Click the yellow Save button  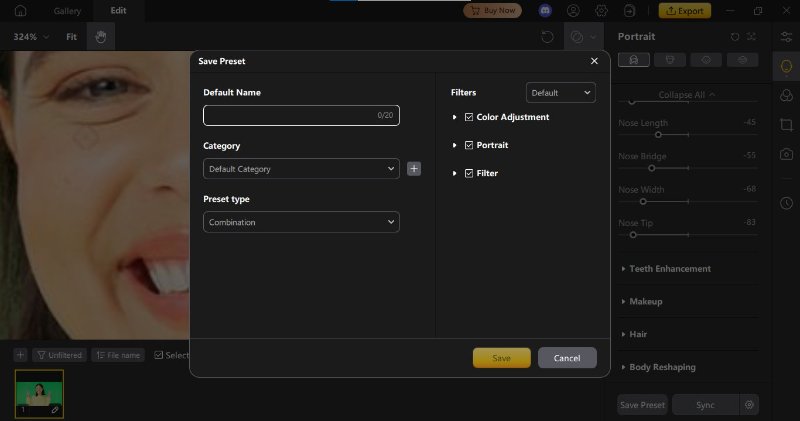[x=501, y=358]
